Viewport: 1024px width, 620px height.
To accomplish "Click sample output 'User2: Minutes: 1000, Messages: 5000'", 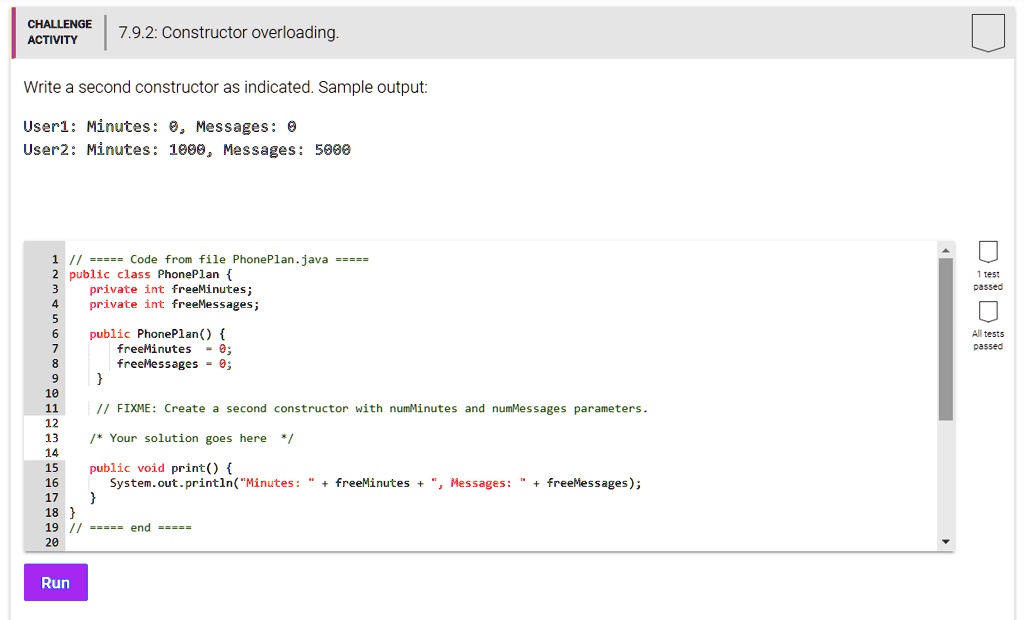I will pyautogui.click(x=187, y=150).
